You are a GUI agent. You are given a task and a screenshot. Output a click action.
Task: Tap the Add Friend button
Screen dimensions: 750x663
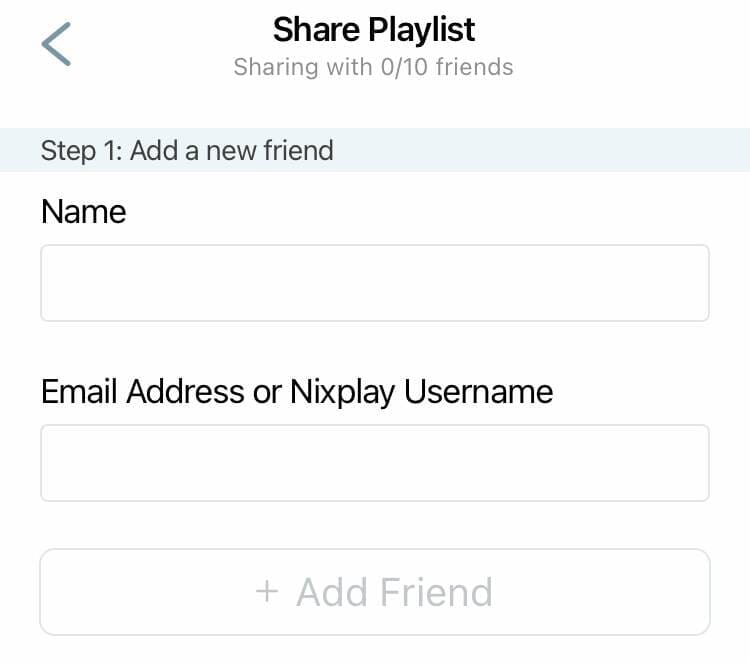[375, 592]
